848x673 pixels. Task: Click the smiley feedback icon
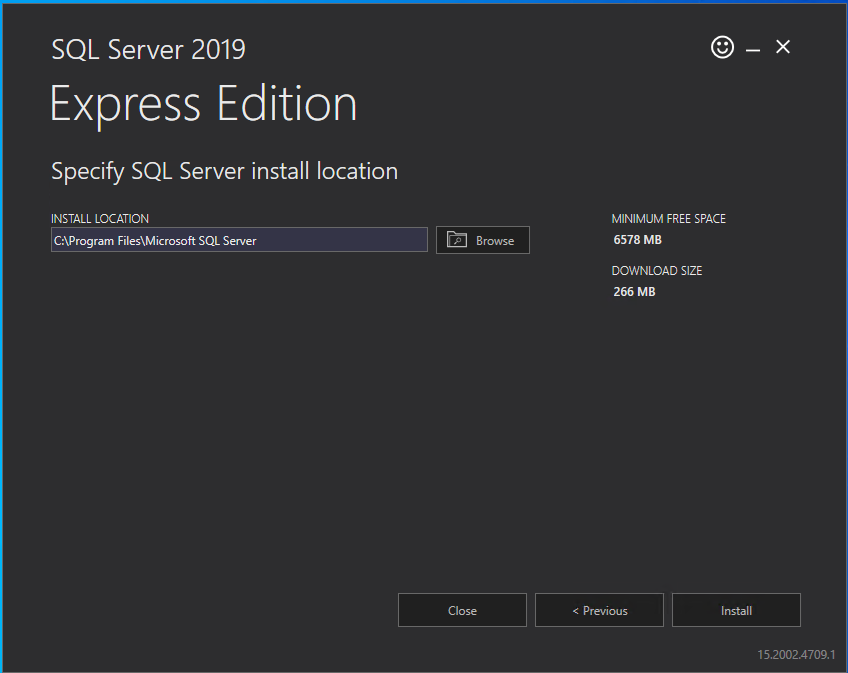click(722, 47)
